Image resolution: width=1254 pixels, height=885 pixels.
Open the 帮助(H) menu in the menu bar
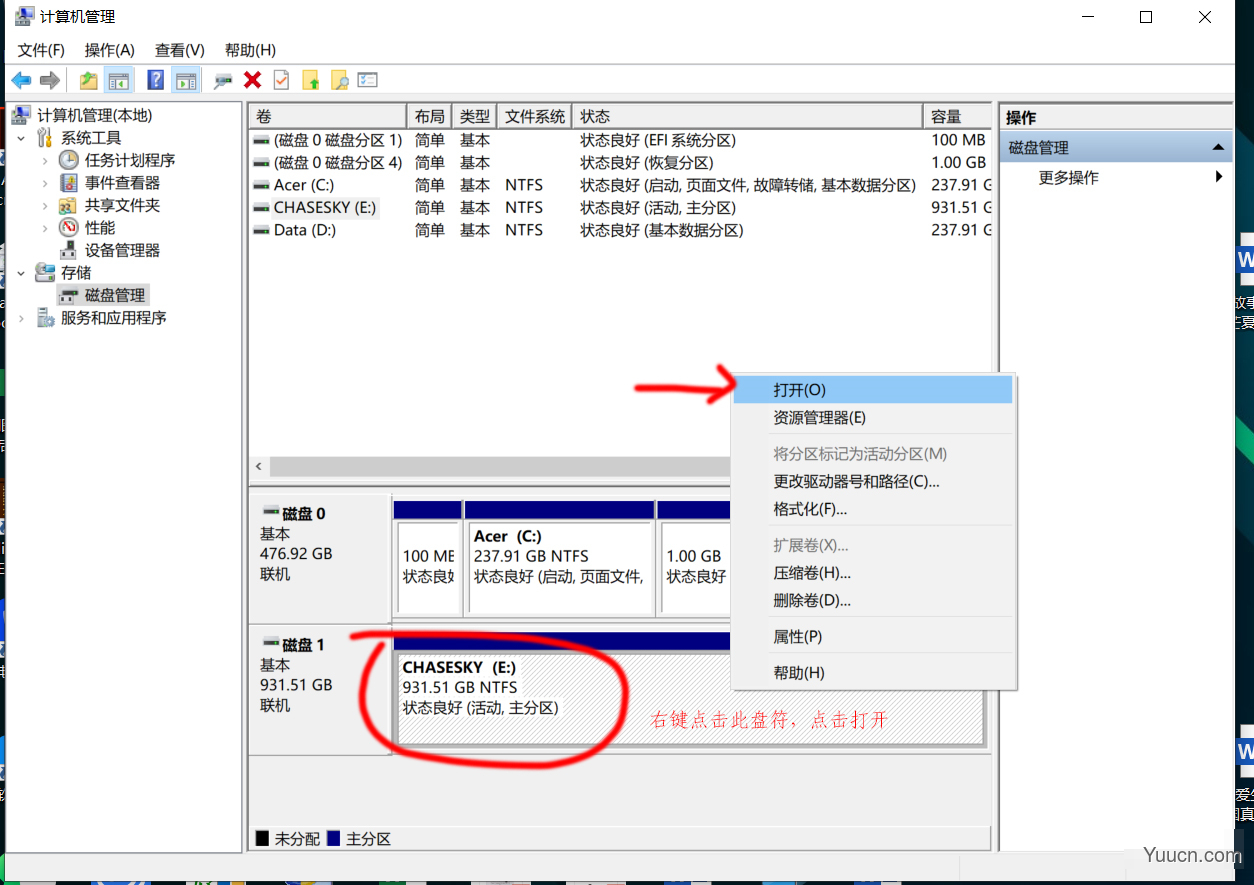tap(250, 50)
